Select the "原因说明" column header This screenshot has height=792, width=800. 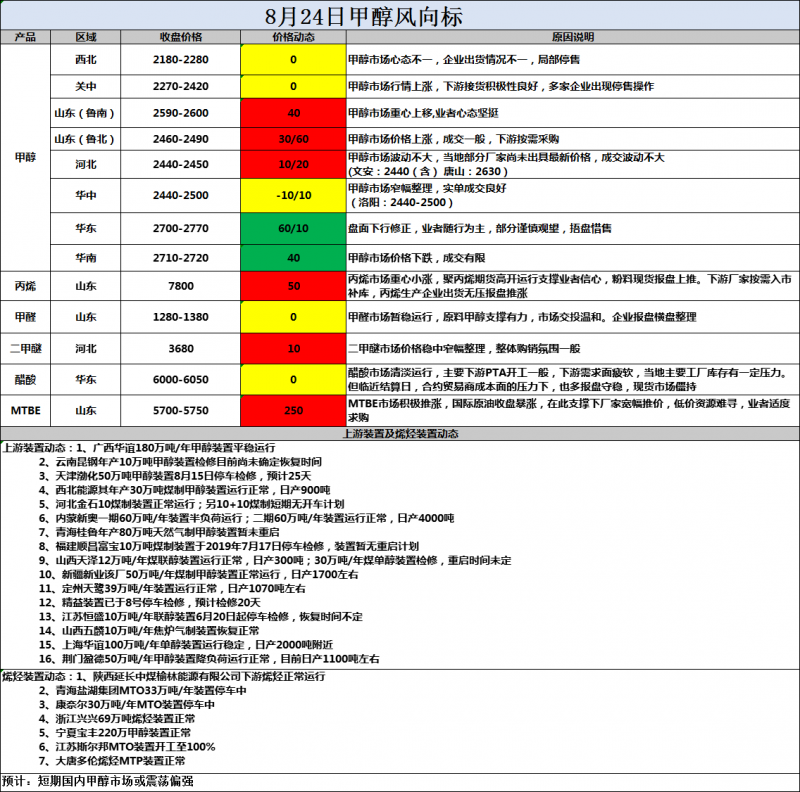point(573,37)
